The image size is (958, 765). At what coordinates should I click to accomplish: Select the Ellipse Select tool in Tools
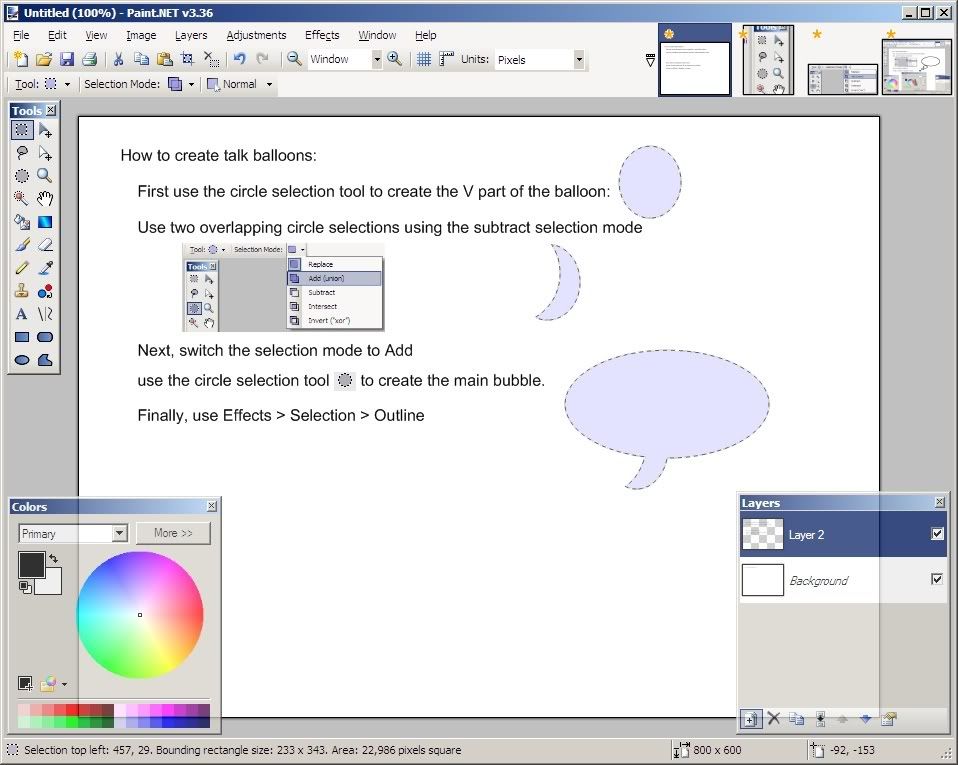coord(22,176)
